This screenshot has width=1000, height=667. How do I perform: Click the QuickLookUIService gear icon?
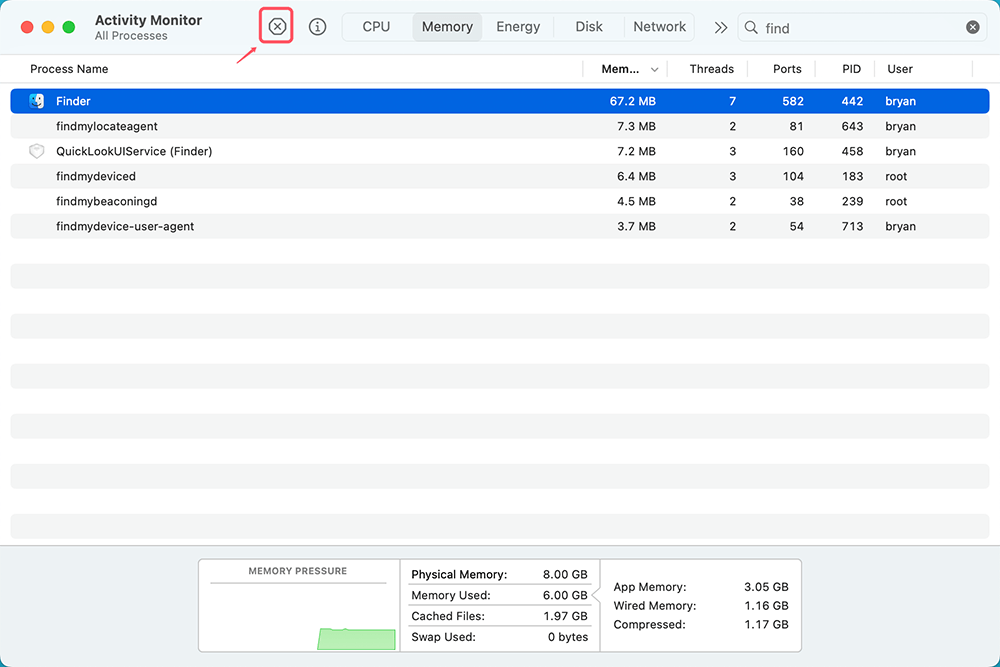click(x=36, y=151)
